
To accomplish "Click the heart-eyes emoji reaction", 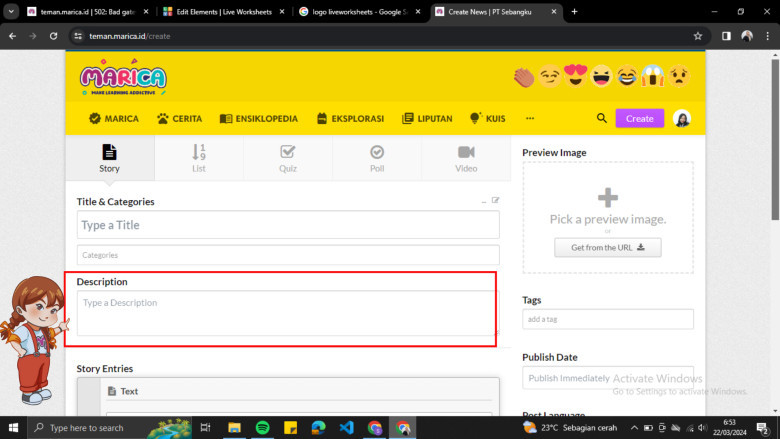I will pyautogui.click(x=576, y=76).
